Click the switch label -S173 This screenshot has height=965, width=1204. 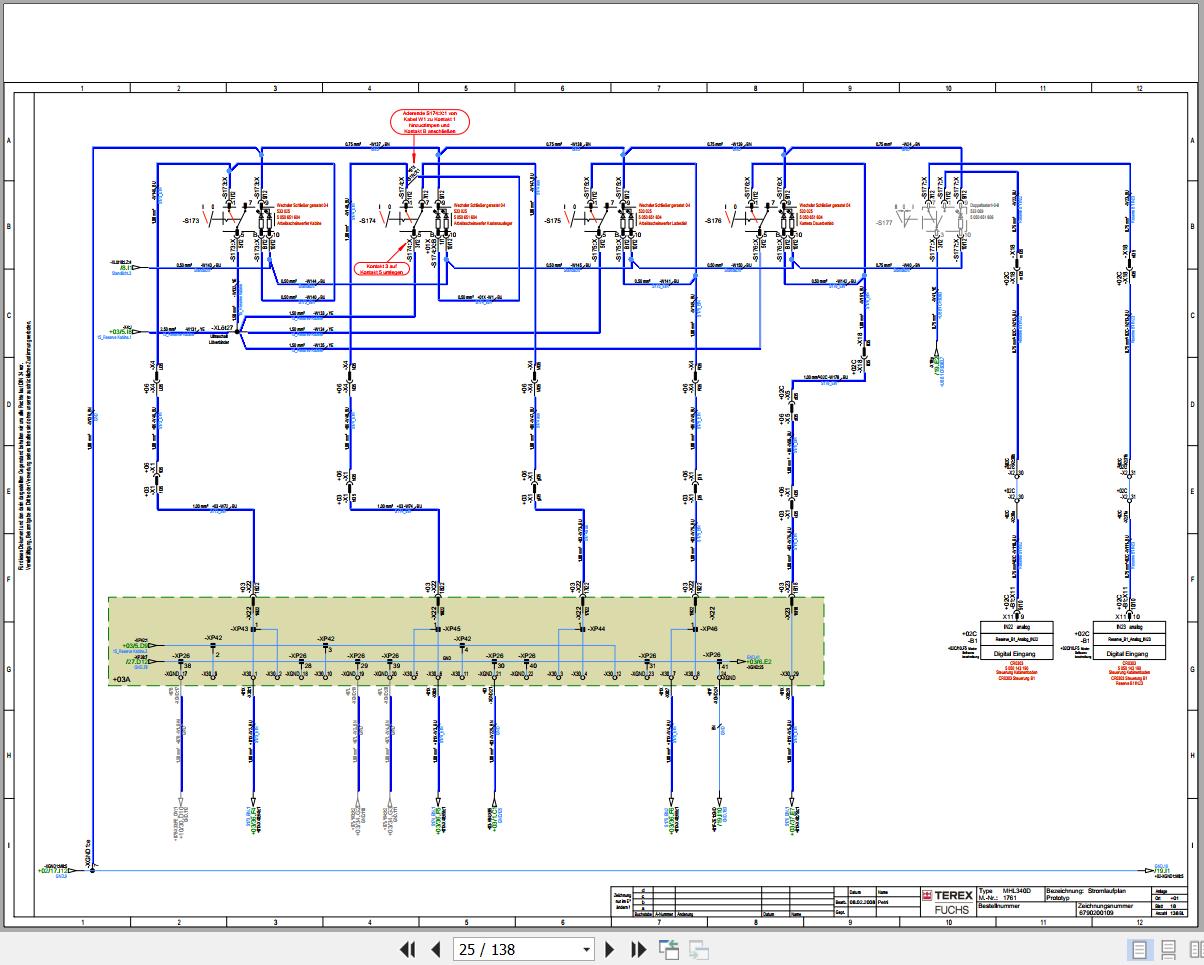coord(191,220)
